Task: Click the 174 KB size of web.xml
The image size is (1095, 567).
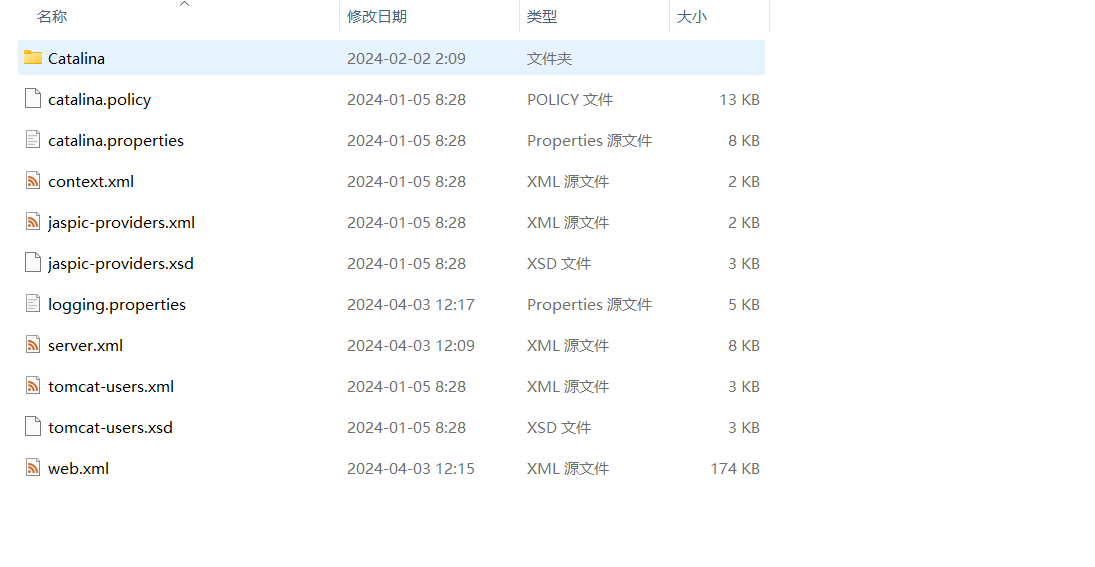Action: 735,468
